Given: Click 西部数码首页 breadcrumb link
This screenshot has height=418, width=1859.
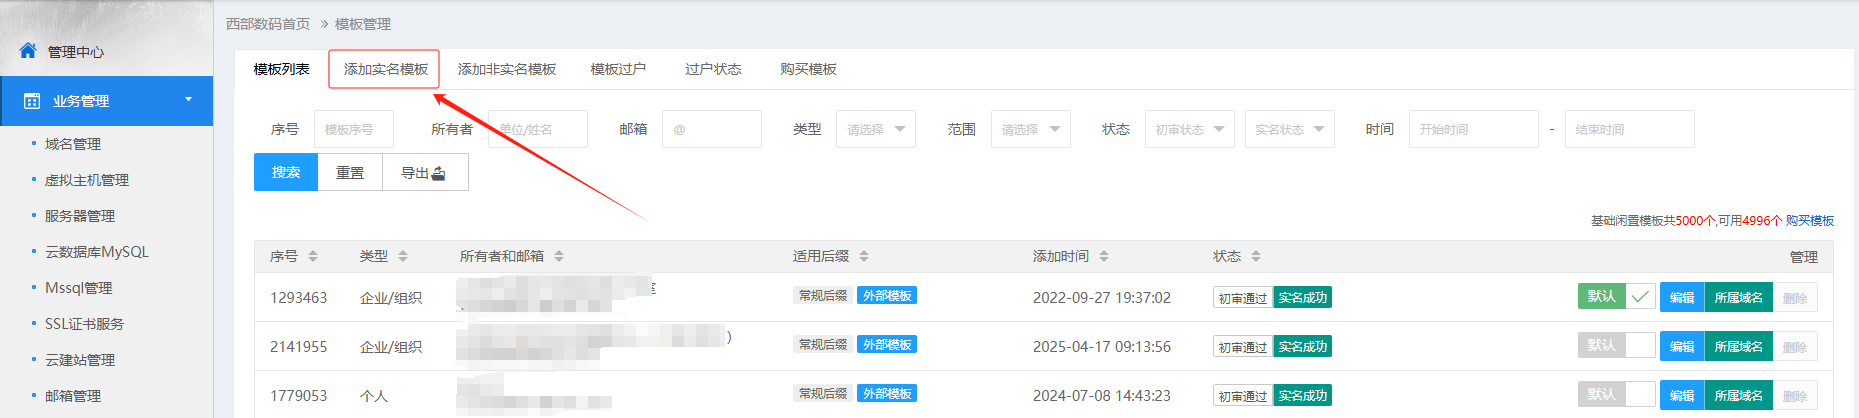Looking at the screenshot, I should (268, 24).
